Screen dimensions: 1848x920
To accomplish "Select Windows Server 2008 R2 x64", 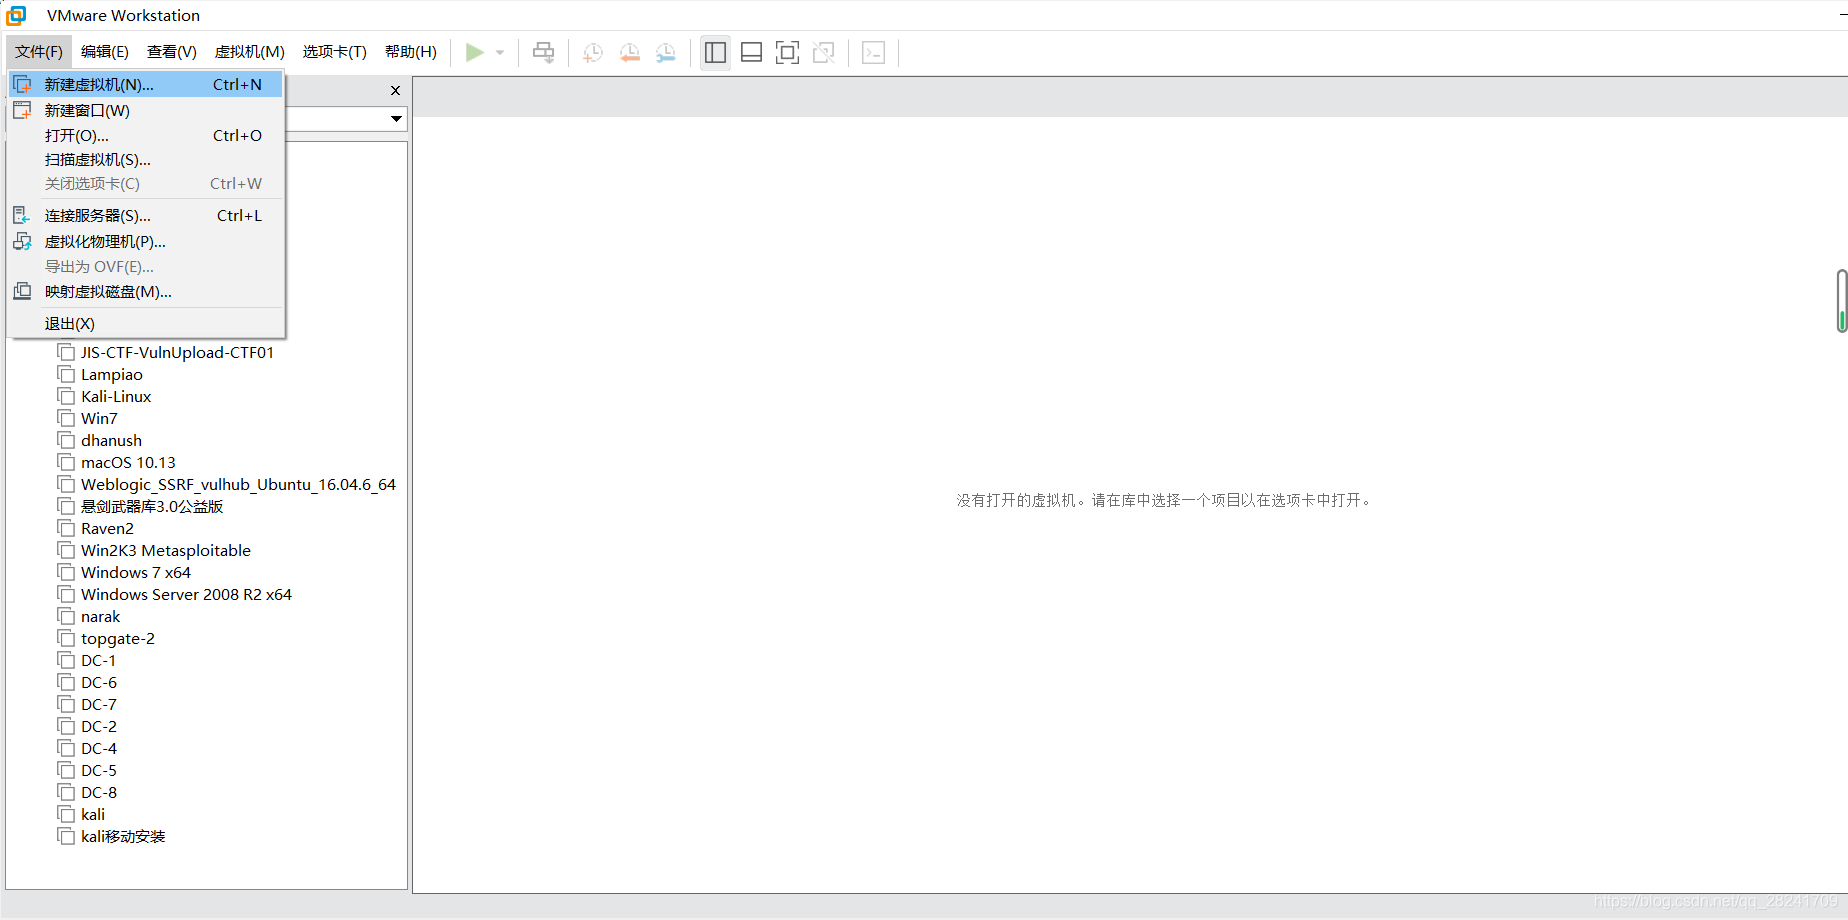I will click(186, 595).
